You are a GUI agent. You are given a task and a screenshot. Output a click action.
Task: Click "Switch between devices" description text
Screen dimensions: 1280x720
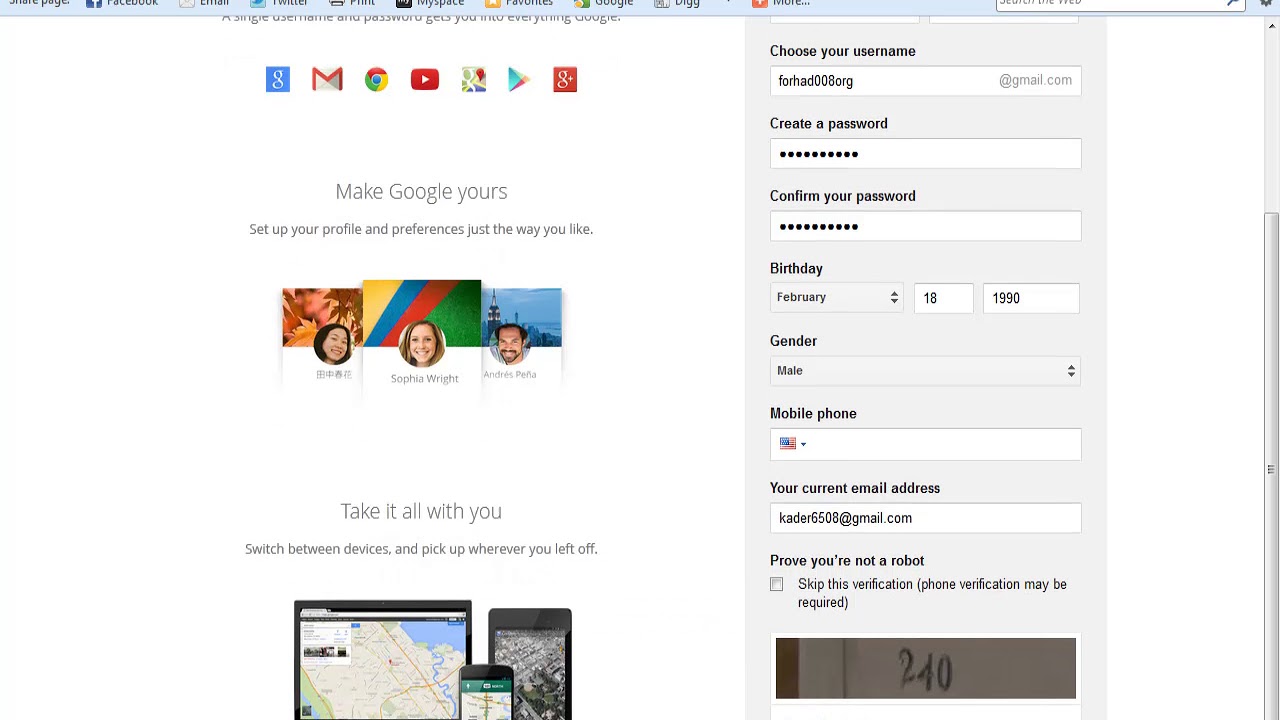[421, 549]
